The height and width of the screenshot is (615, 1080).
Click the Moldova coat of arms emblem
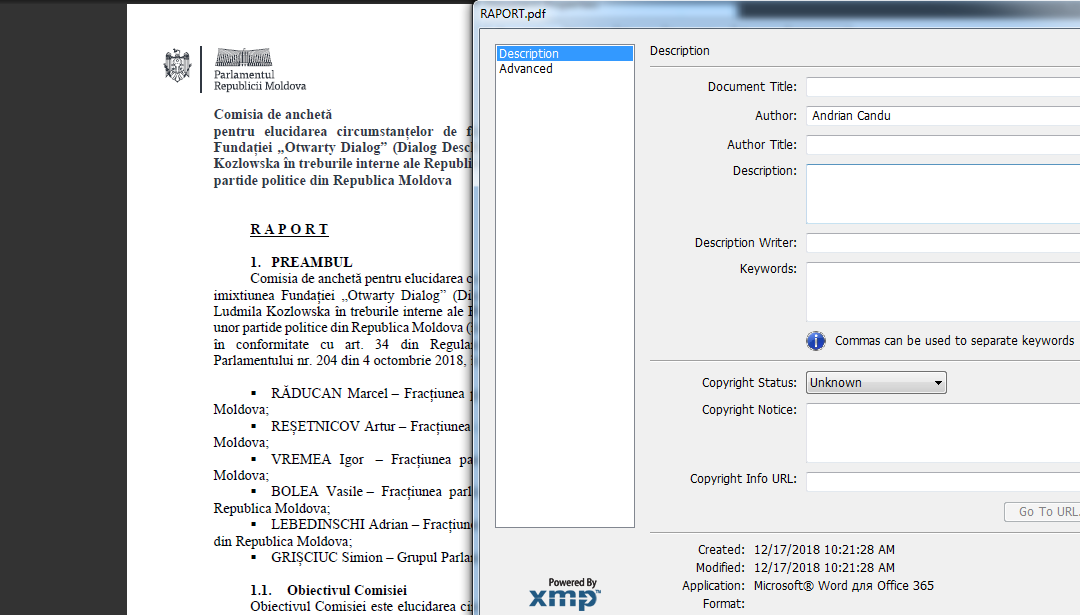[177, 65]
